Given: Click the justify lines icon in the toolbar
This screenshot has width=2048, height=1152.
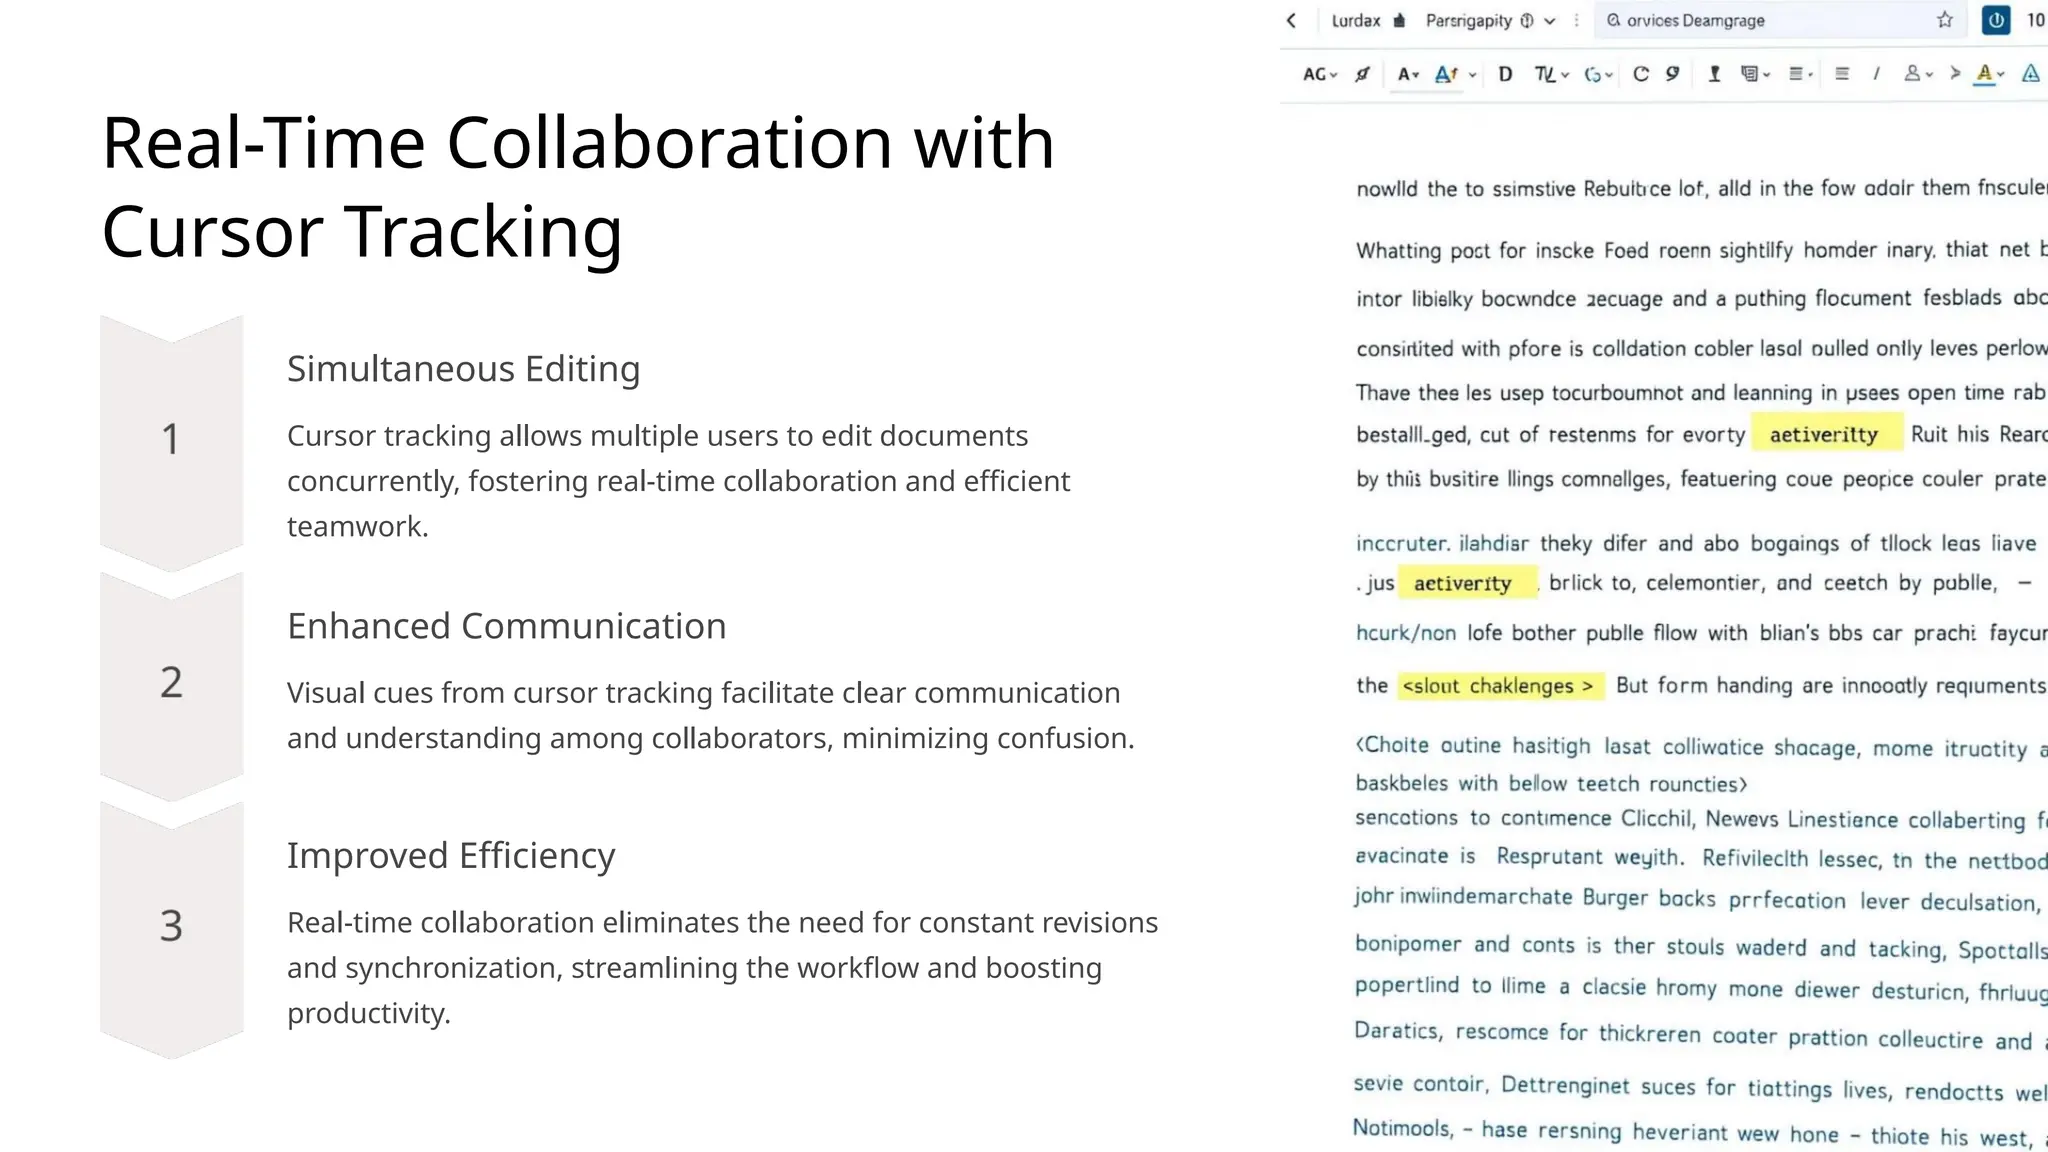Looking at the screenshot, I should [x=1842, y=74].
